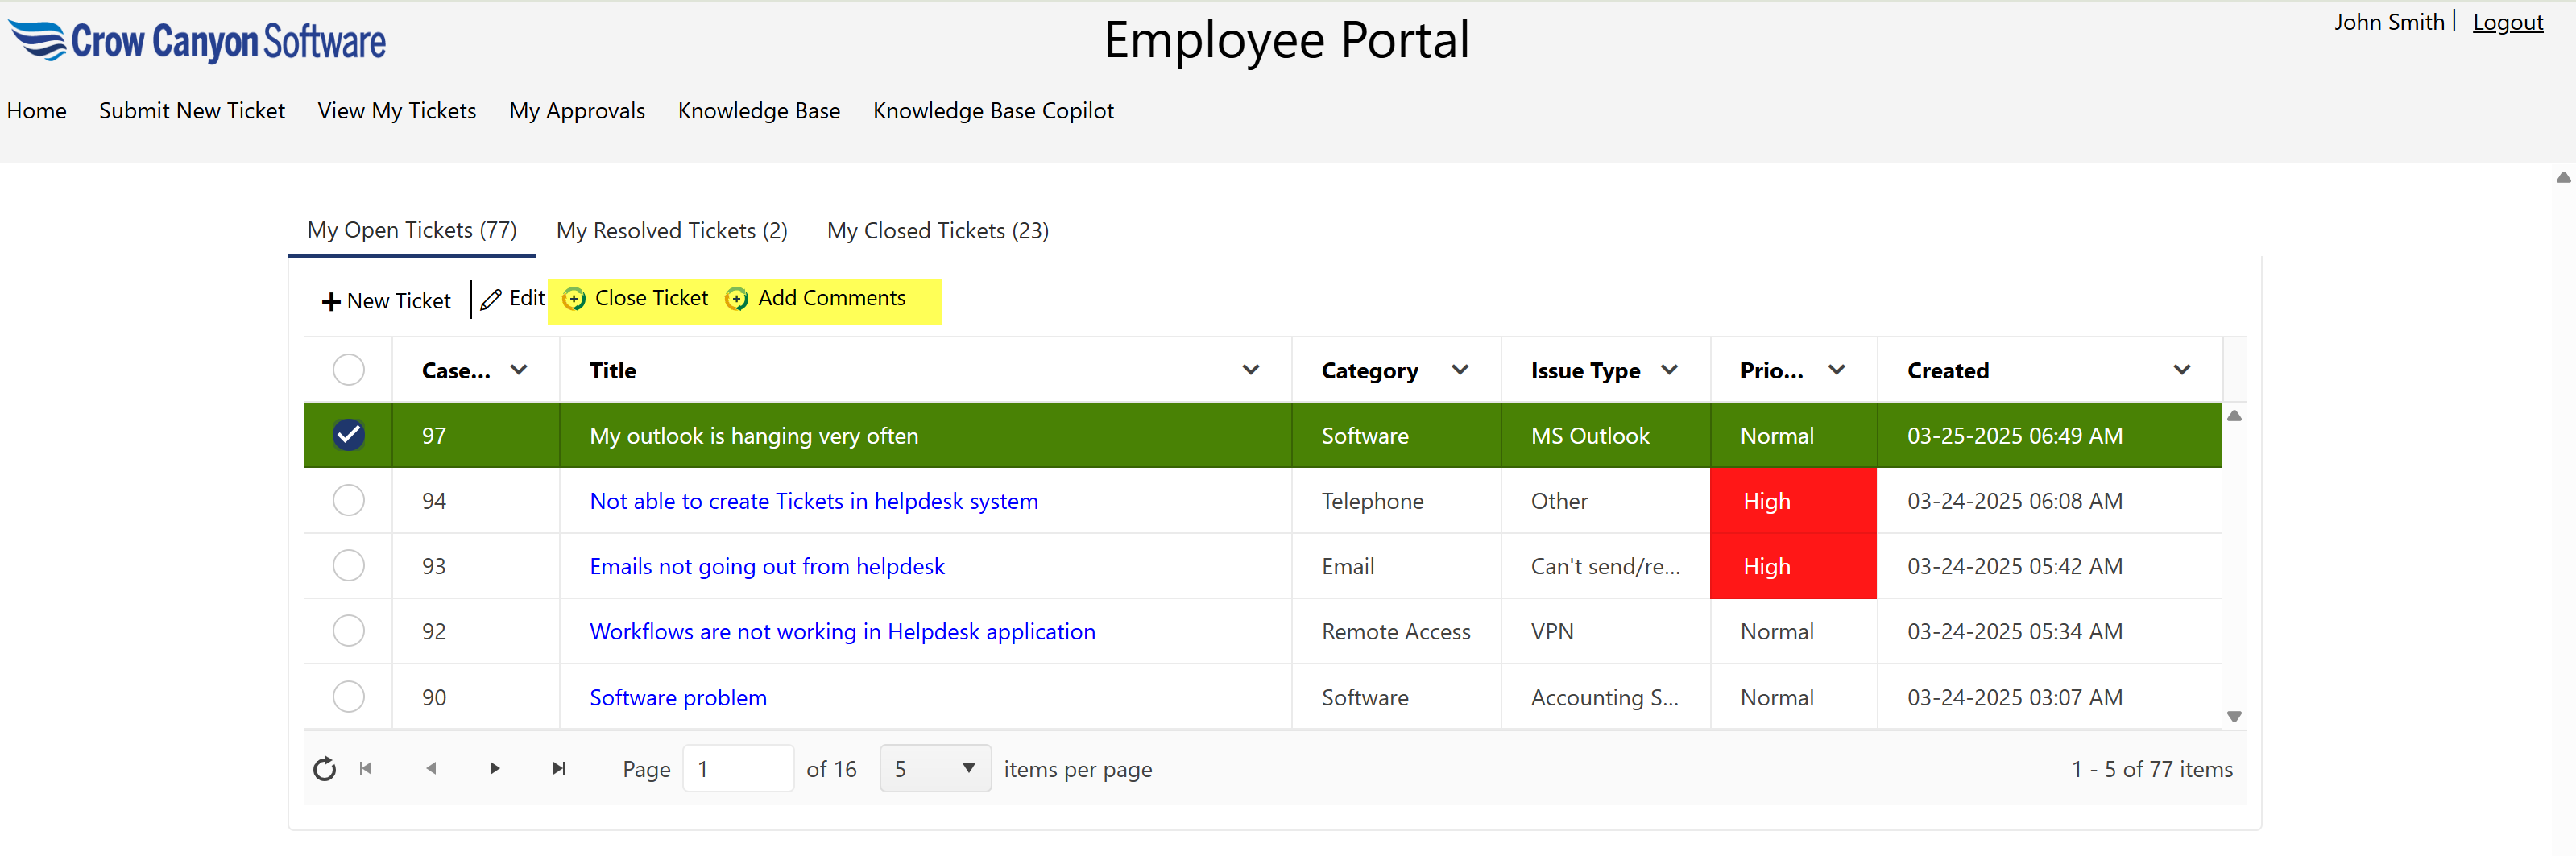Select ticket 94 row selector

(348, 501)
